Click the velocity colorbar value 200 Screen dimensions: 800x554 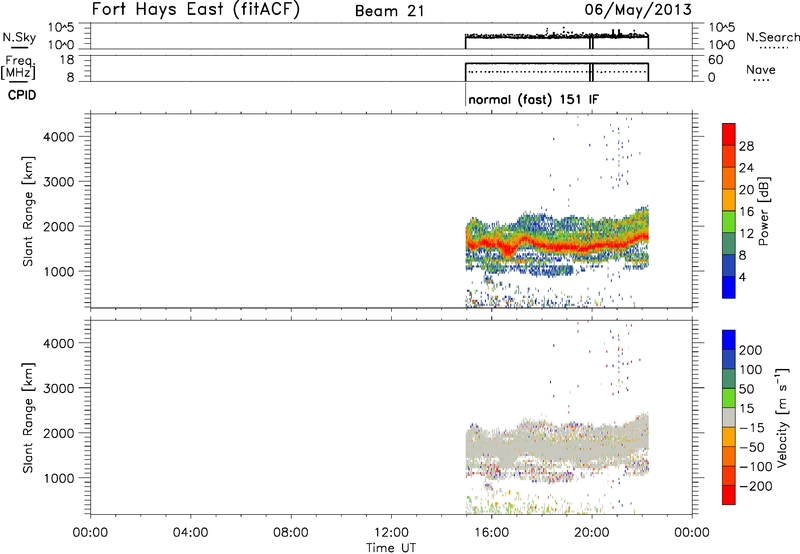751,350
